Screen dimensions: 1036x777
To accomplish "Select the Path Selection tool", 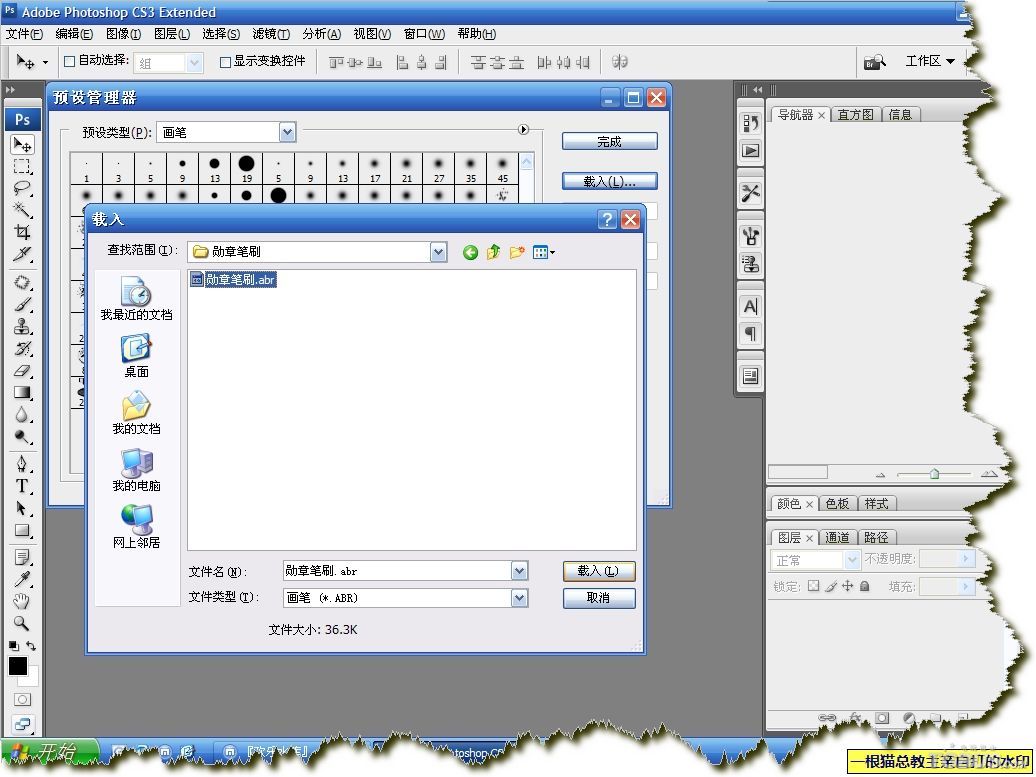I will [22, 508].
